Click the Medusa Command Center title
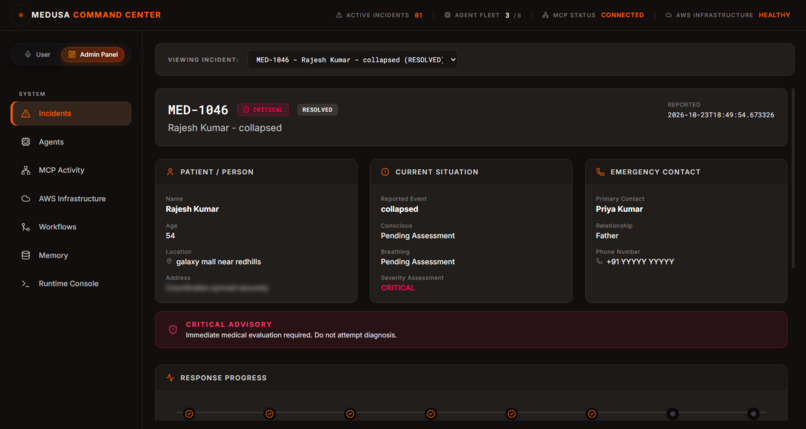The image size is (806, 429). tap(96, 15)
